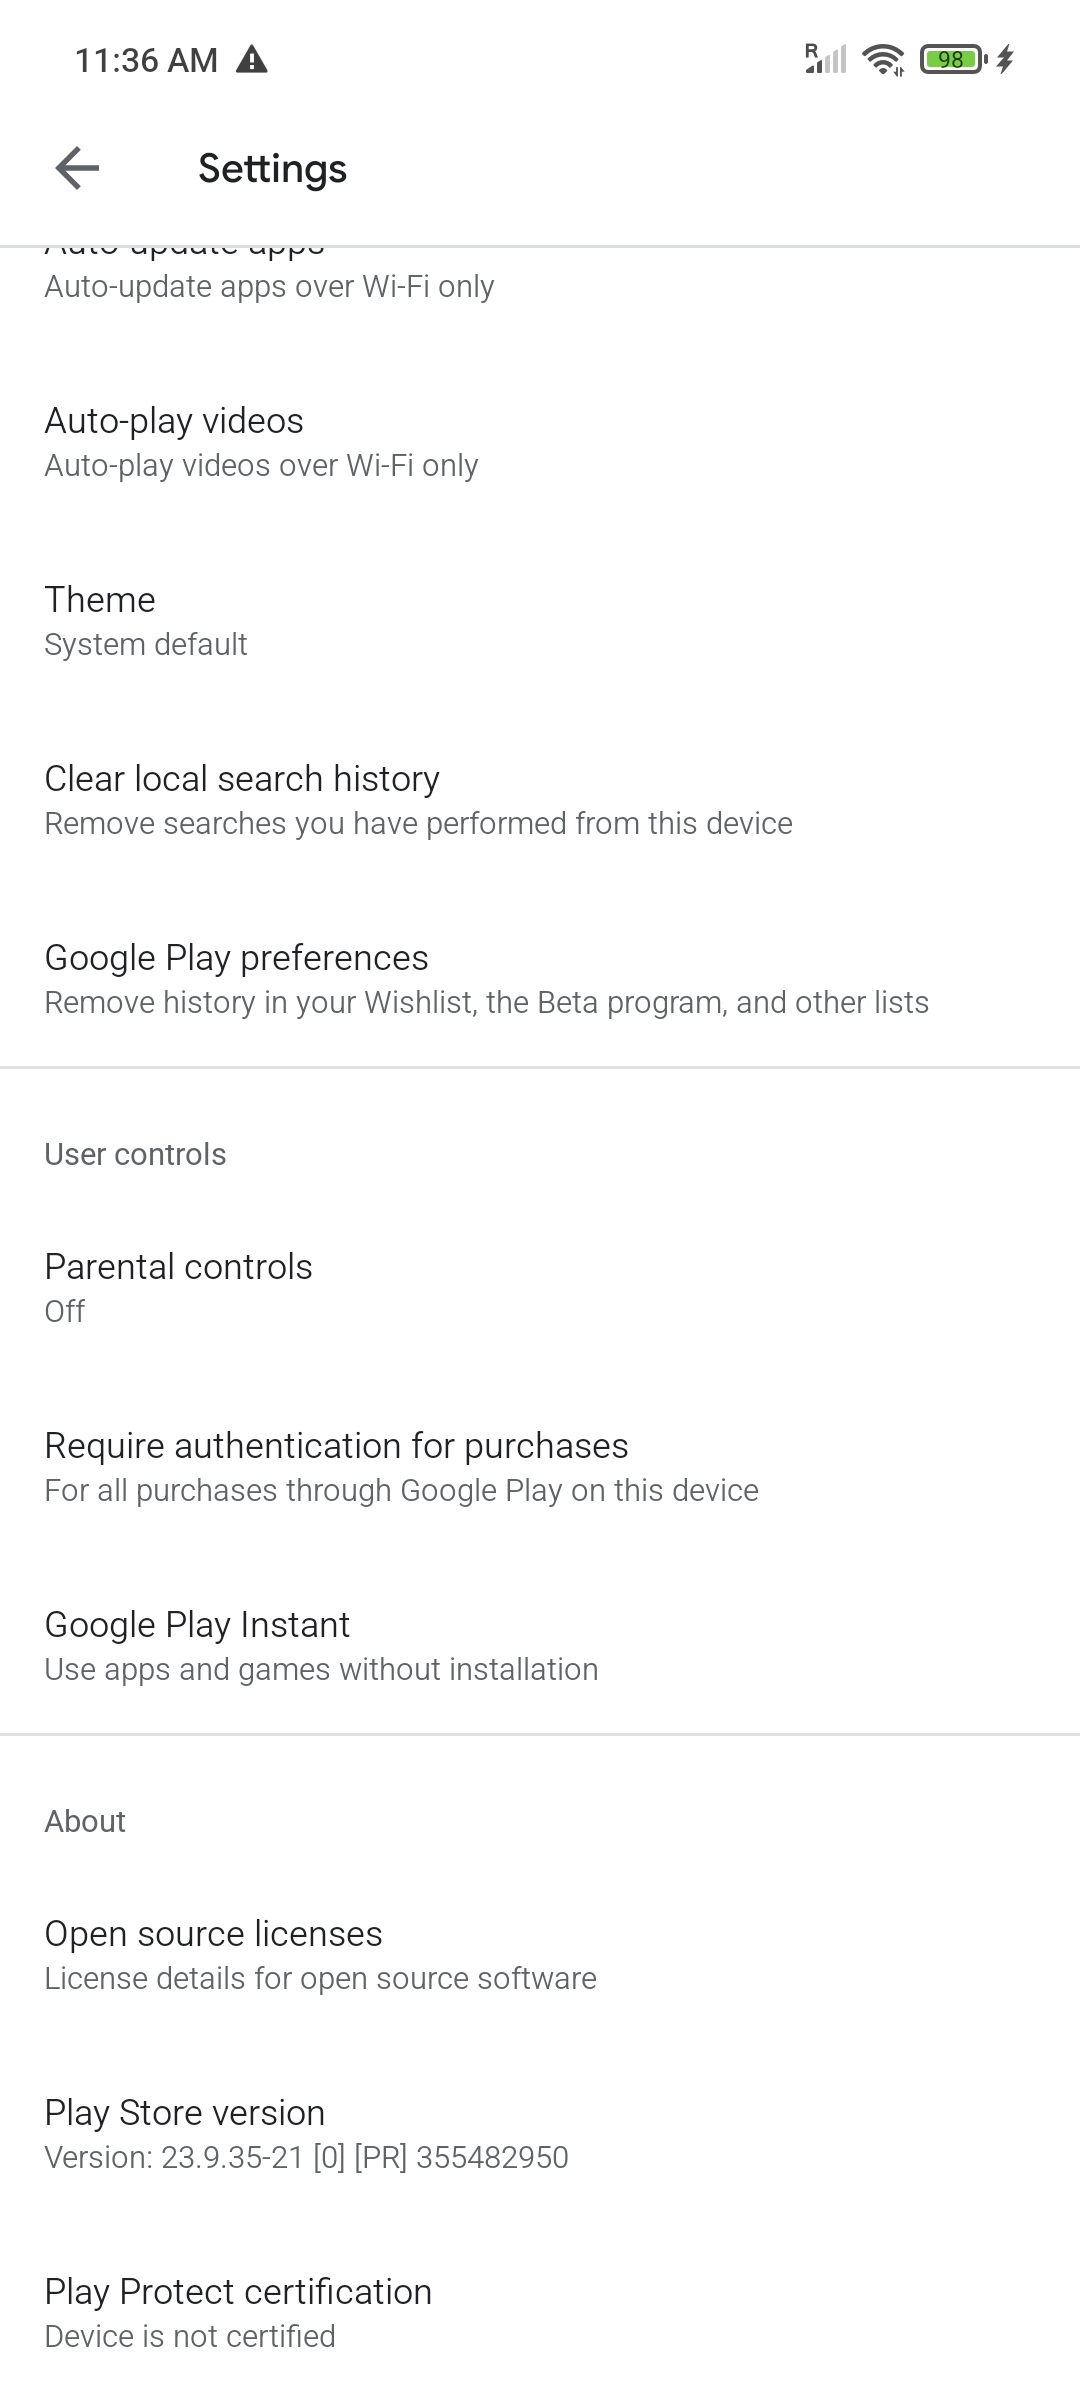Tap the back arrow icon
The image size is (1080, 2400).
(77, 168)
